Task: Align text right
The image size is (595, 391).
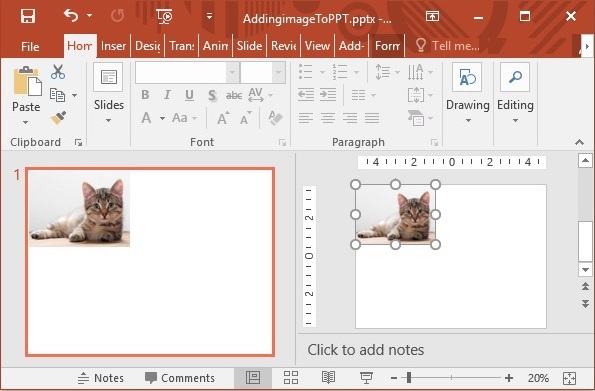Action: pyautogui.click(x=350, y=118)
